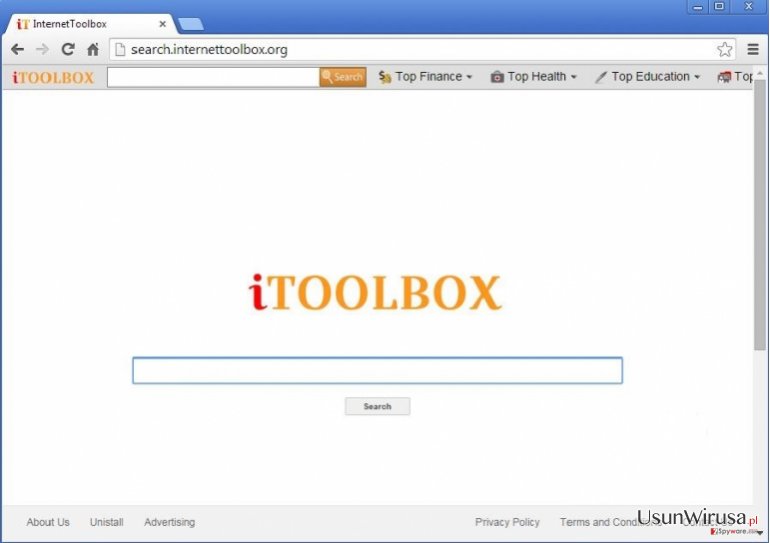Open the browser home page icon
The image size is (770, 543).
tap(93, 49)
